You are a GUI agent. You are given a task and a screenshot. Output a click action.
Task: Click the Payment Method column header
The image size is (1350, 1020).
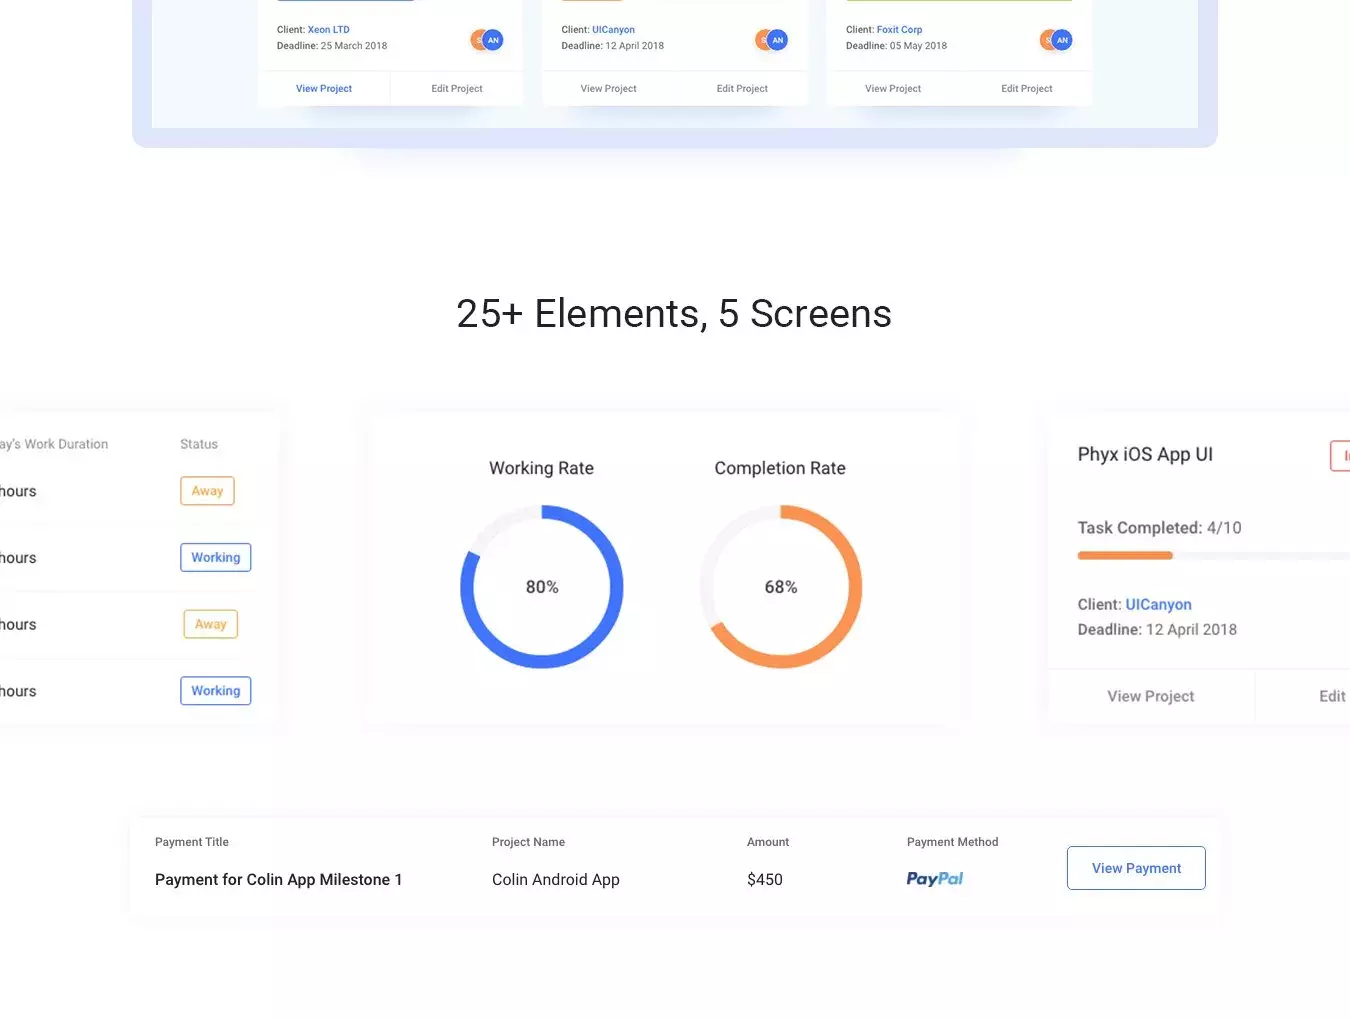952,842
